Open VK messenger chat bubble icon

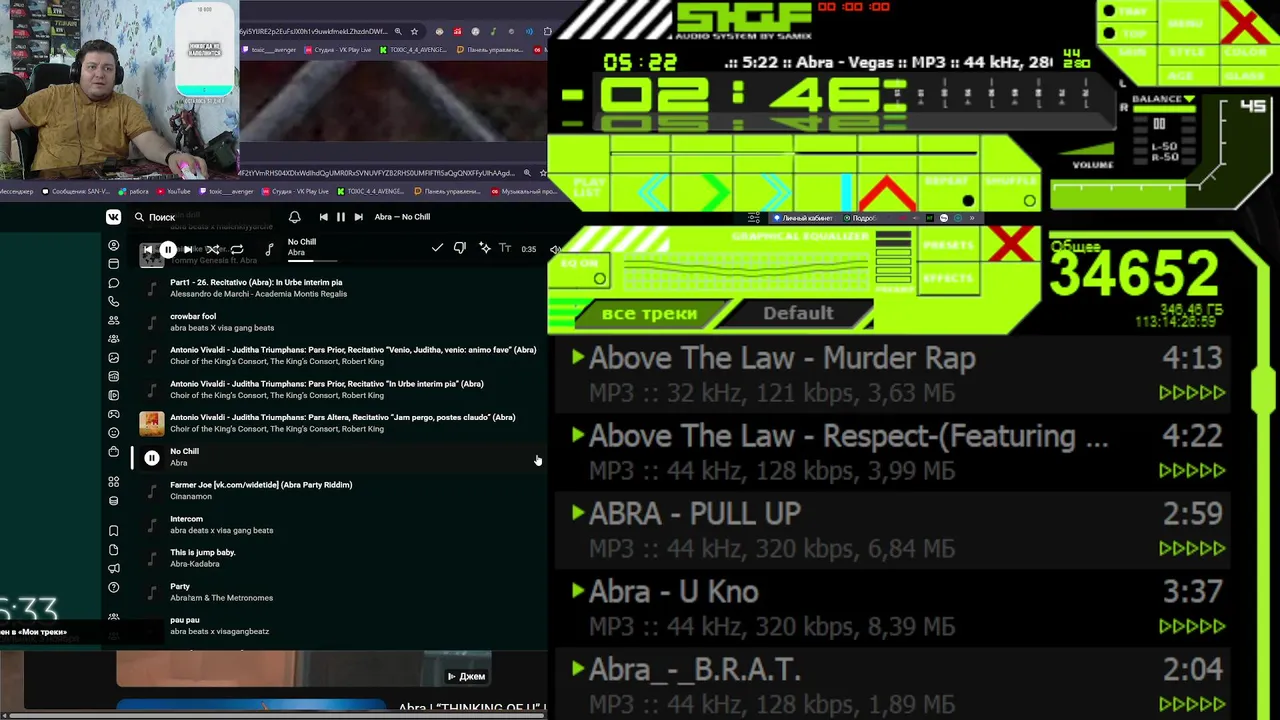click(113, 283)
